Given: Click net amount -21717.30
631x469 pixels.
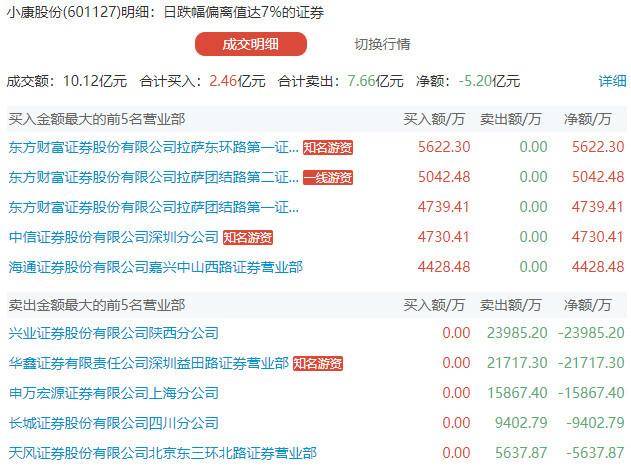Looking at the screenshot, I should [591, 363].
